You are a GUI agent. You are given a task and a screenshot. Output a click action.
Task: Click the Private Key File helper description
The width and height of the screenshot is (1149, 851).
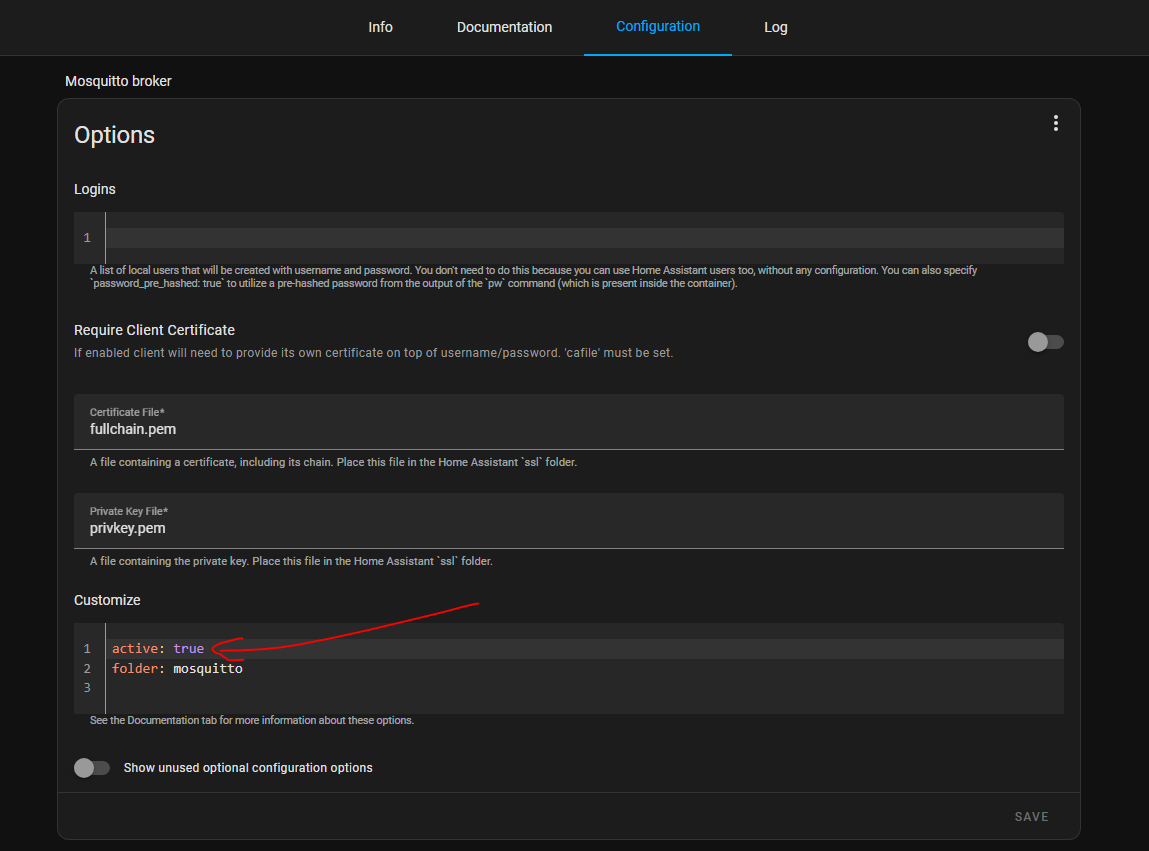(291, 561)
